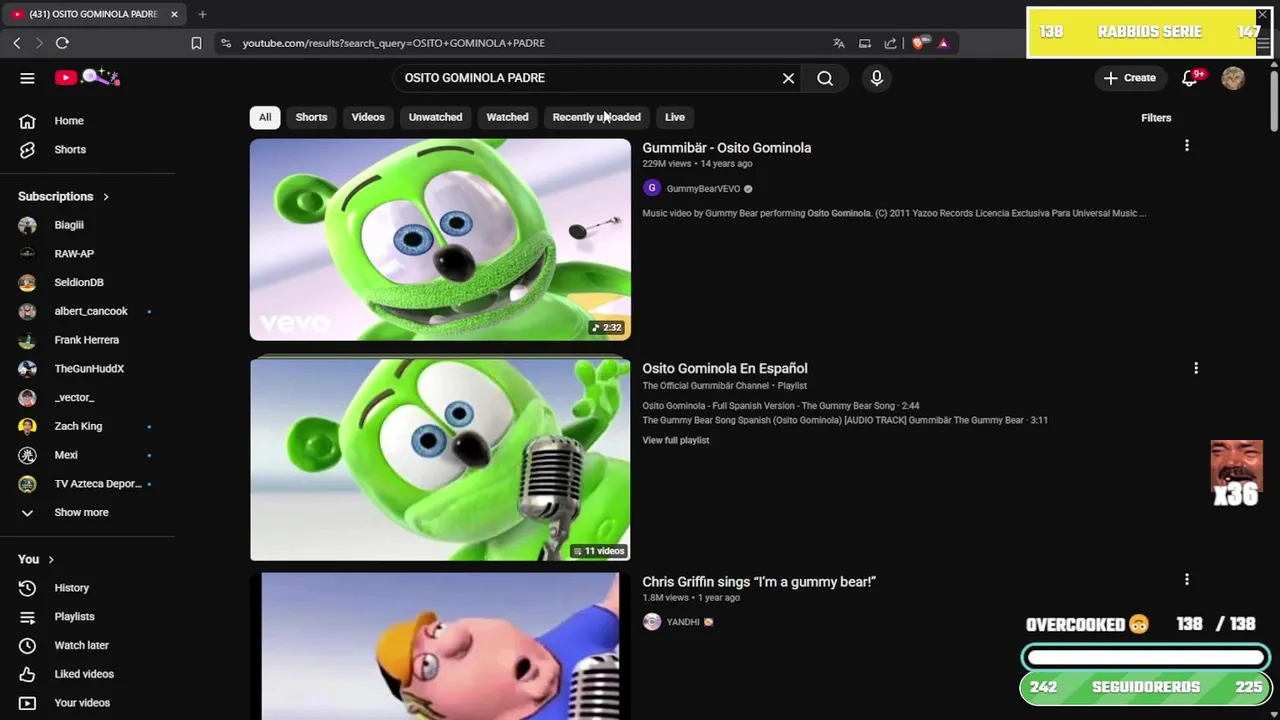Screen dimensions: 1280x720
Task: Select the Recently uploaded chip
Action: [597, 117]
